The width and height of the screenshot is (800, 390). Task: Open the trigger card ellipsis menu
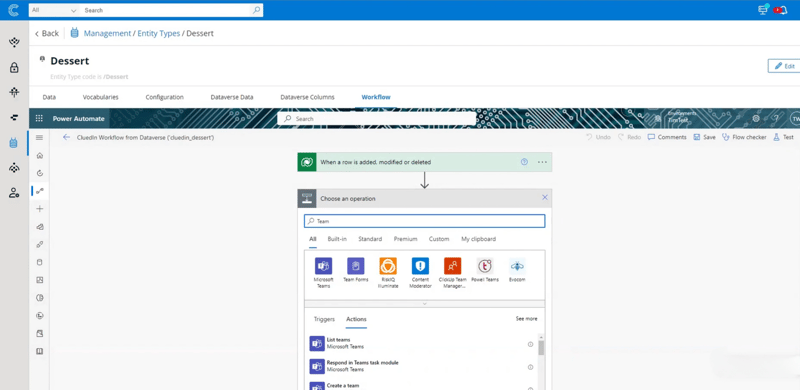pos(542,162)
